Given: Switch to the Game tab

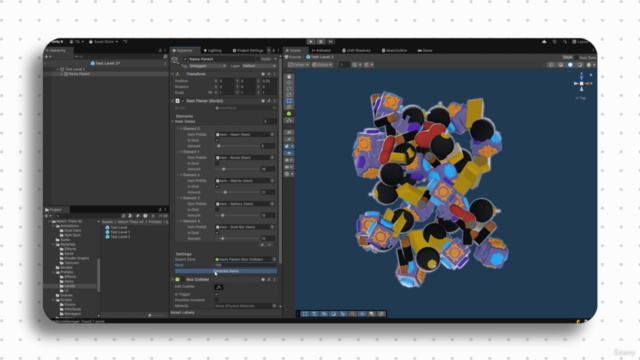Looking at the screenshot, I should pos(425,51).
